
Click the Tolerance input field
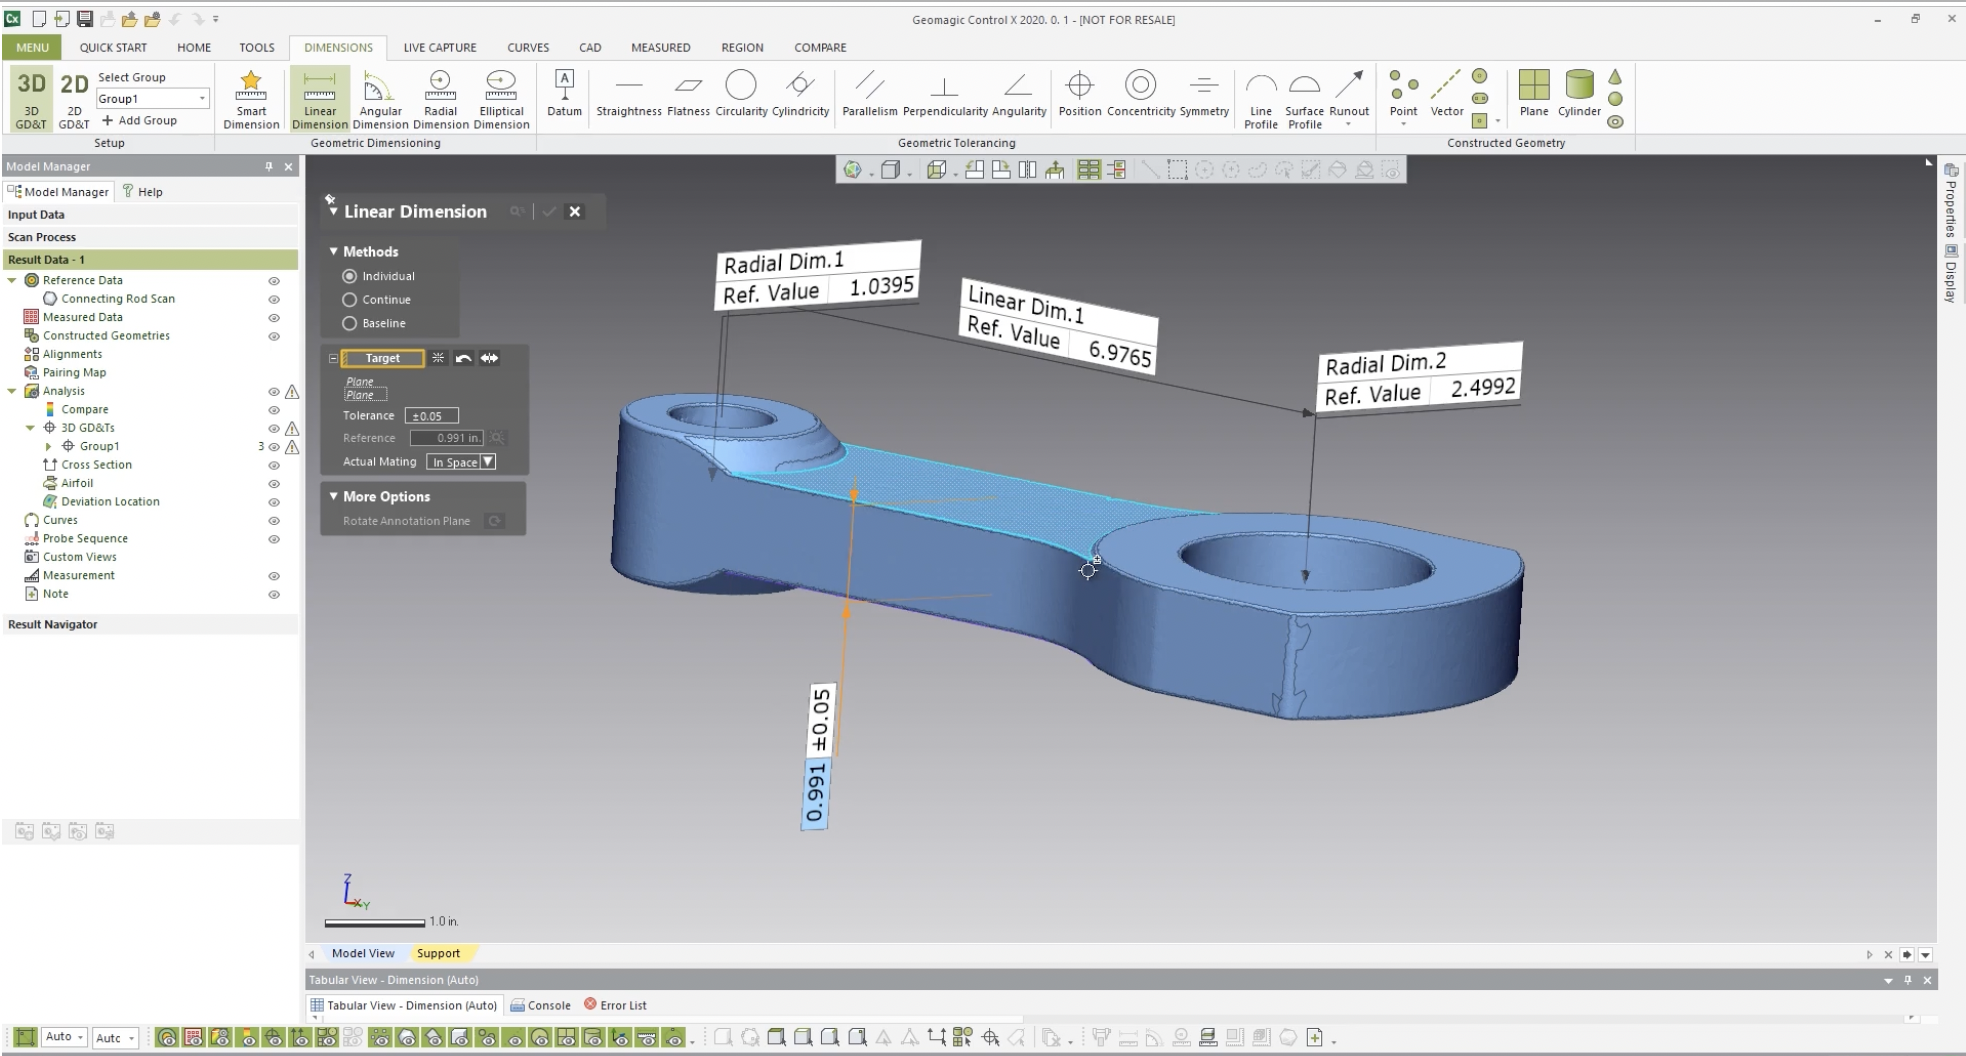click(x=431, y=416)
